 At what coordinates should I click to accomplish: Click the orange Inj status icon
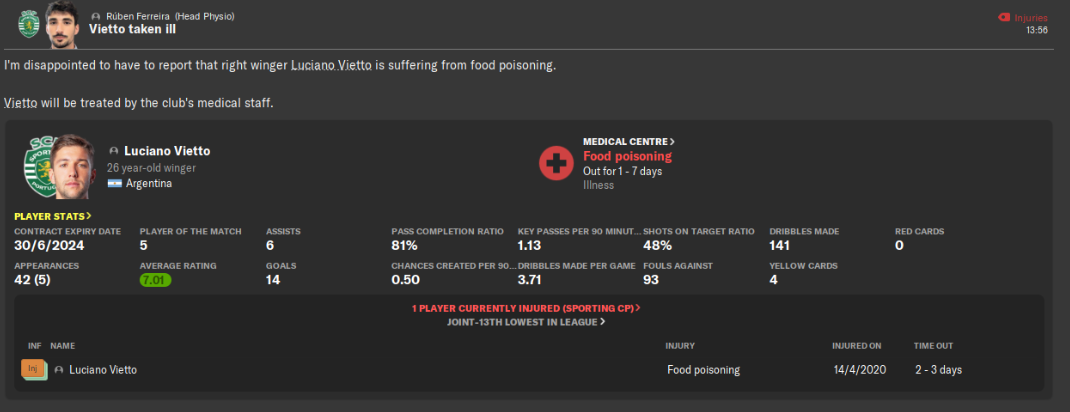point(33,370)
